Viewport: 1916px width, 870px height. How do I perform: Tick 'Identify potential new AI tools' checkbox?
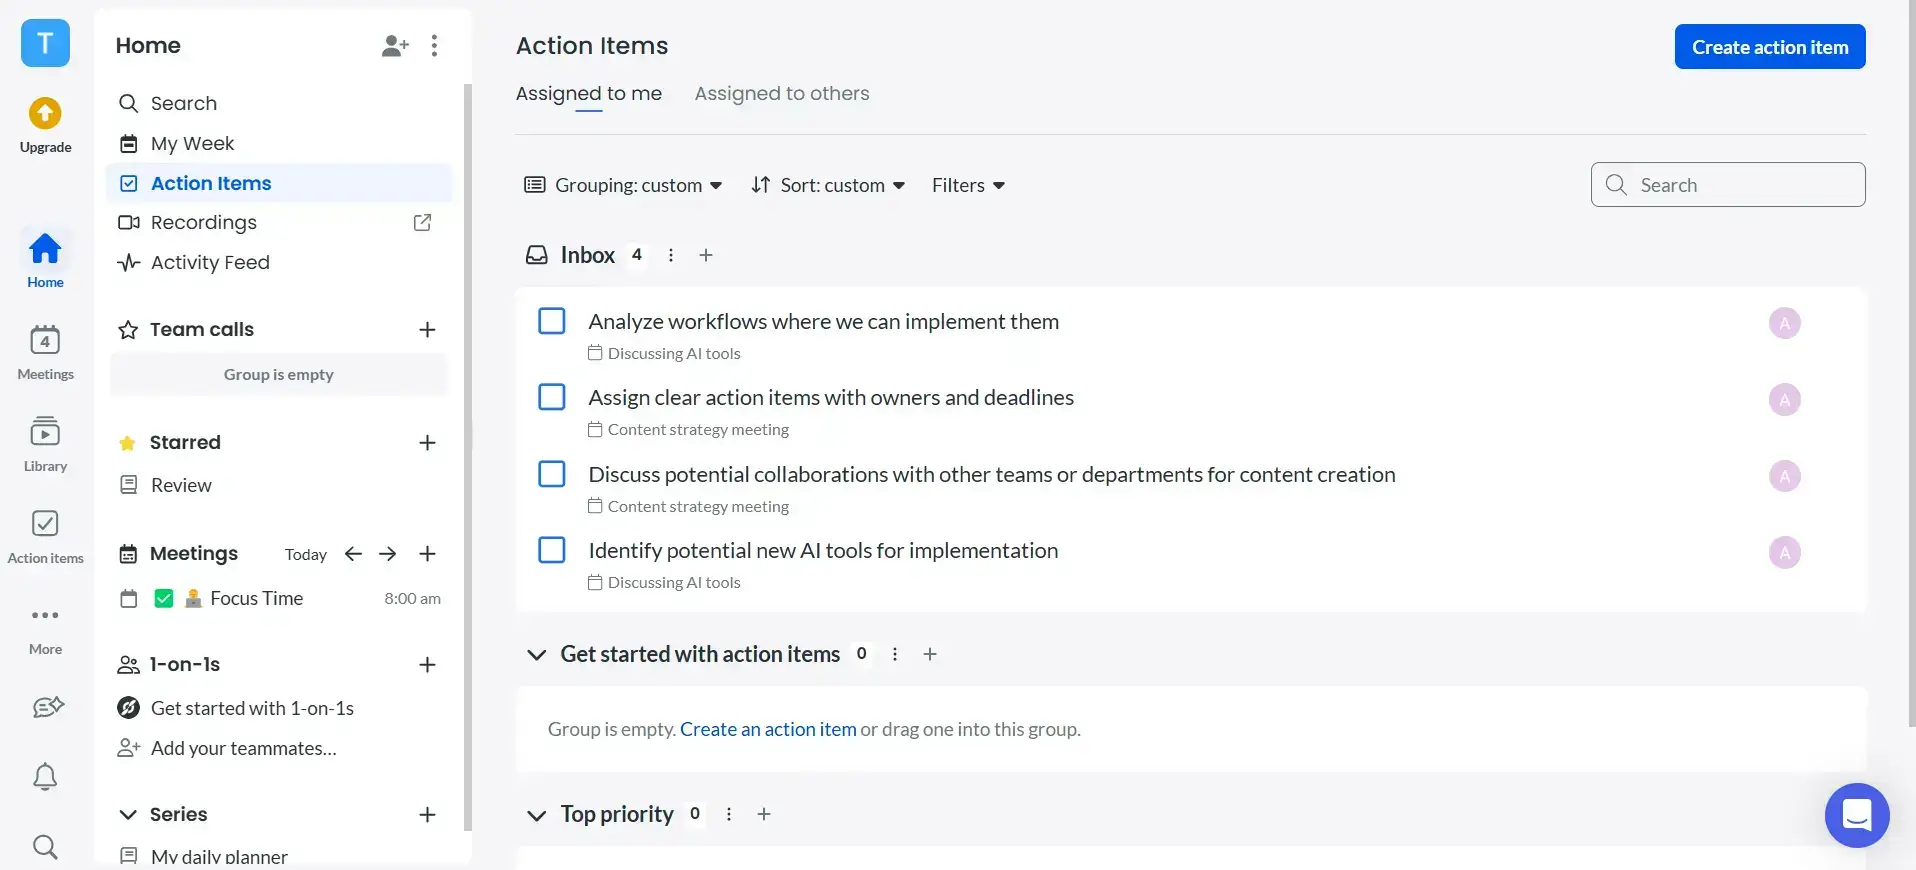tap(552, 550)
